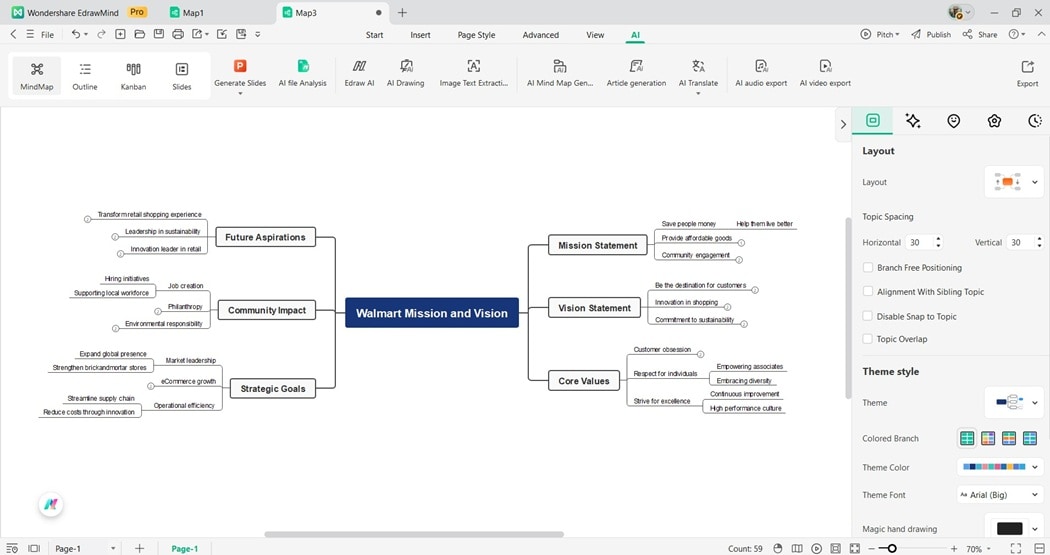Open the Start ribbon tab
1050x555 pixels.
pyautogui.click(x=374, y=35)
